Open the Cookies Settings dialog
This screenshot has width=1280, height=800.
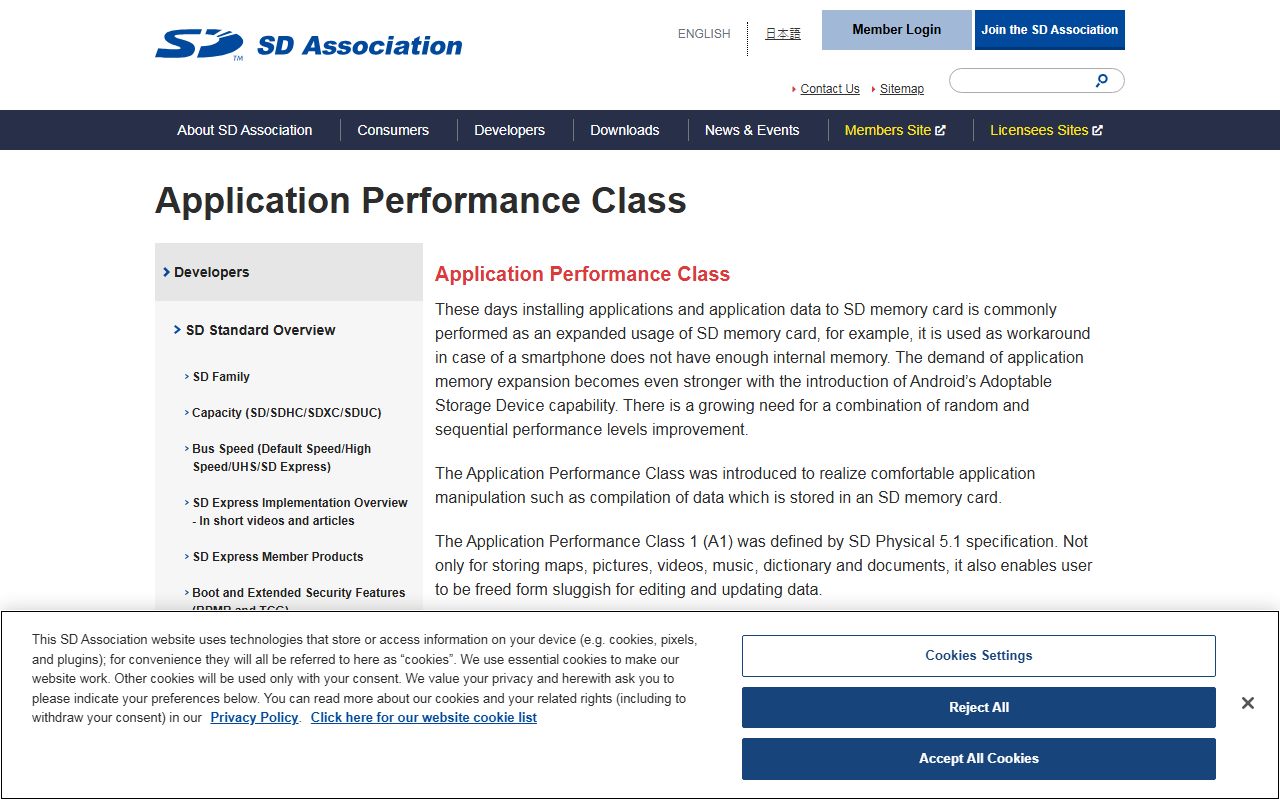coord(979,656)
